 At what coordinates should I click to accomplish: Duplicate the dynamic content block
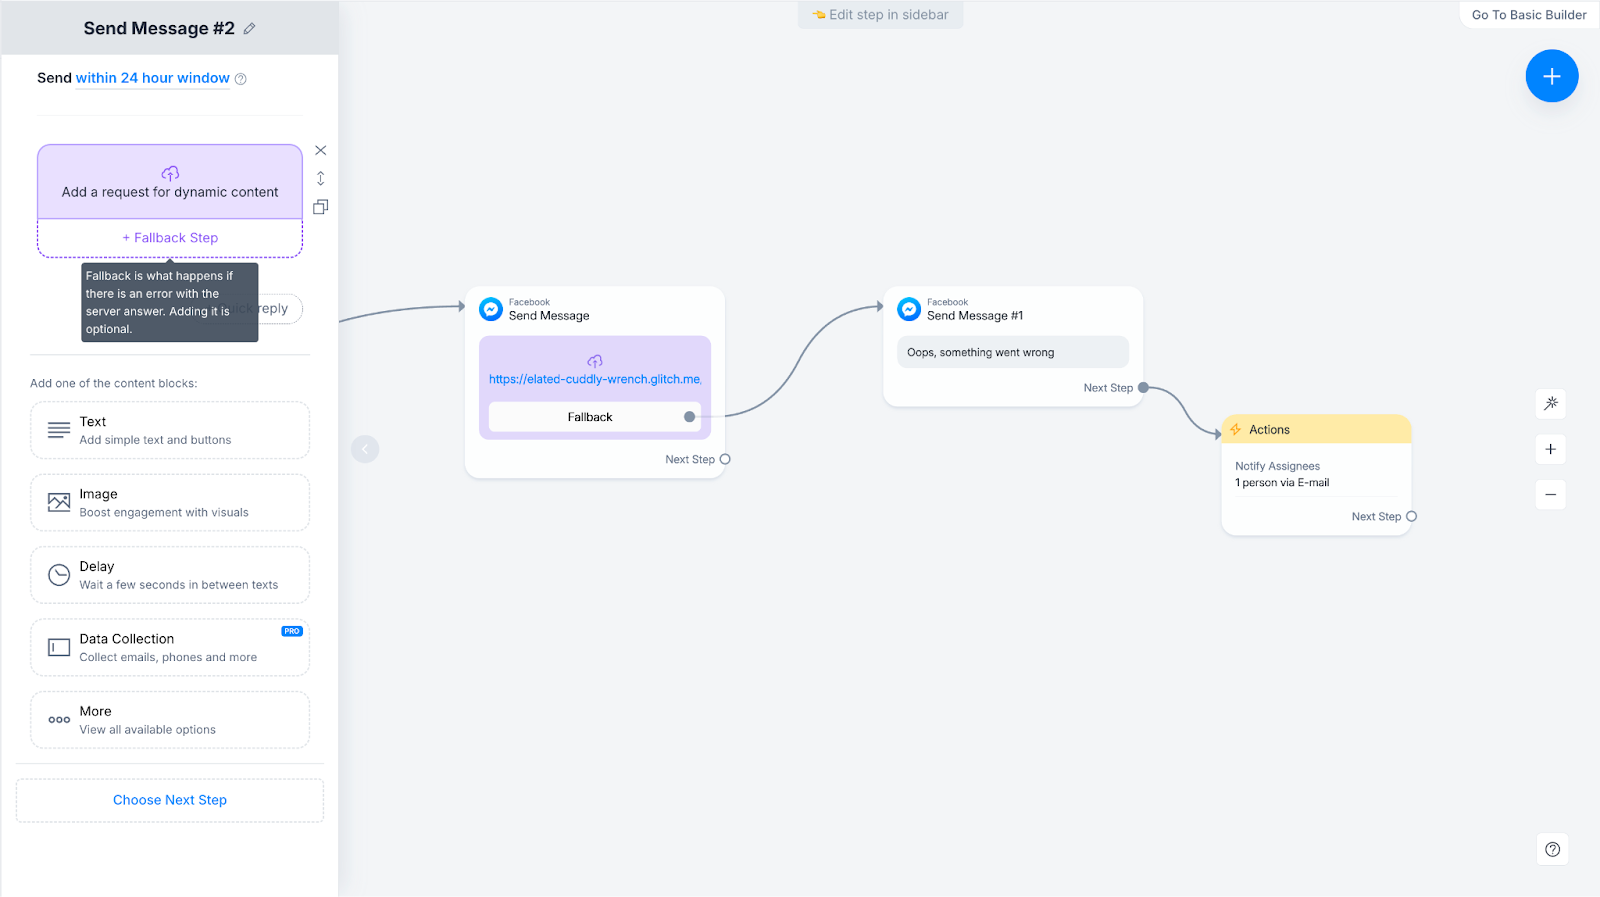click(321, 207)
